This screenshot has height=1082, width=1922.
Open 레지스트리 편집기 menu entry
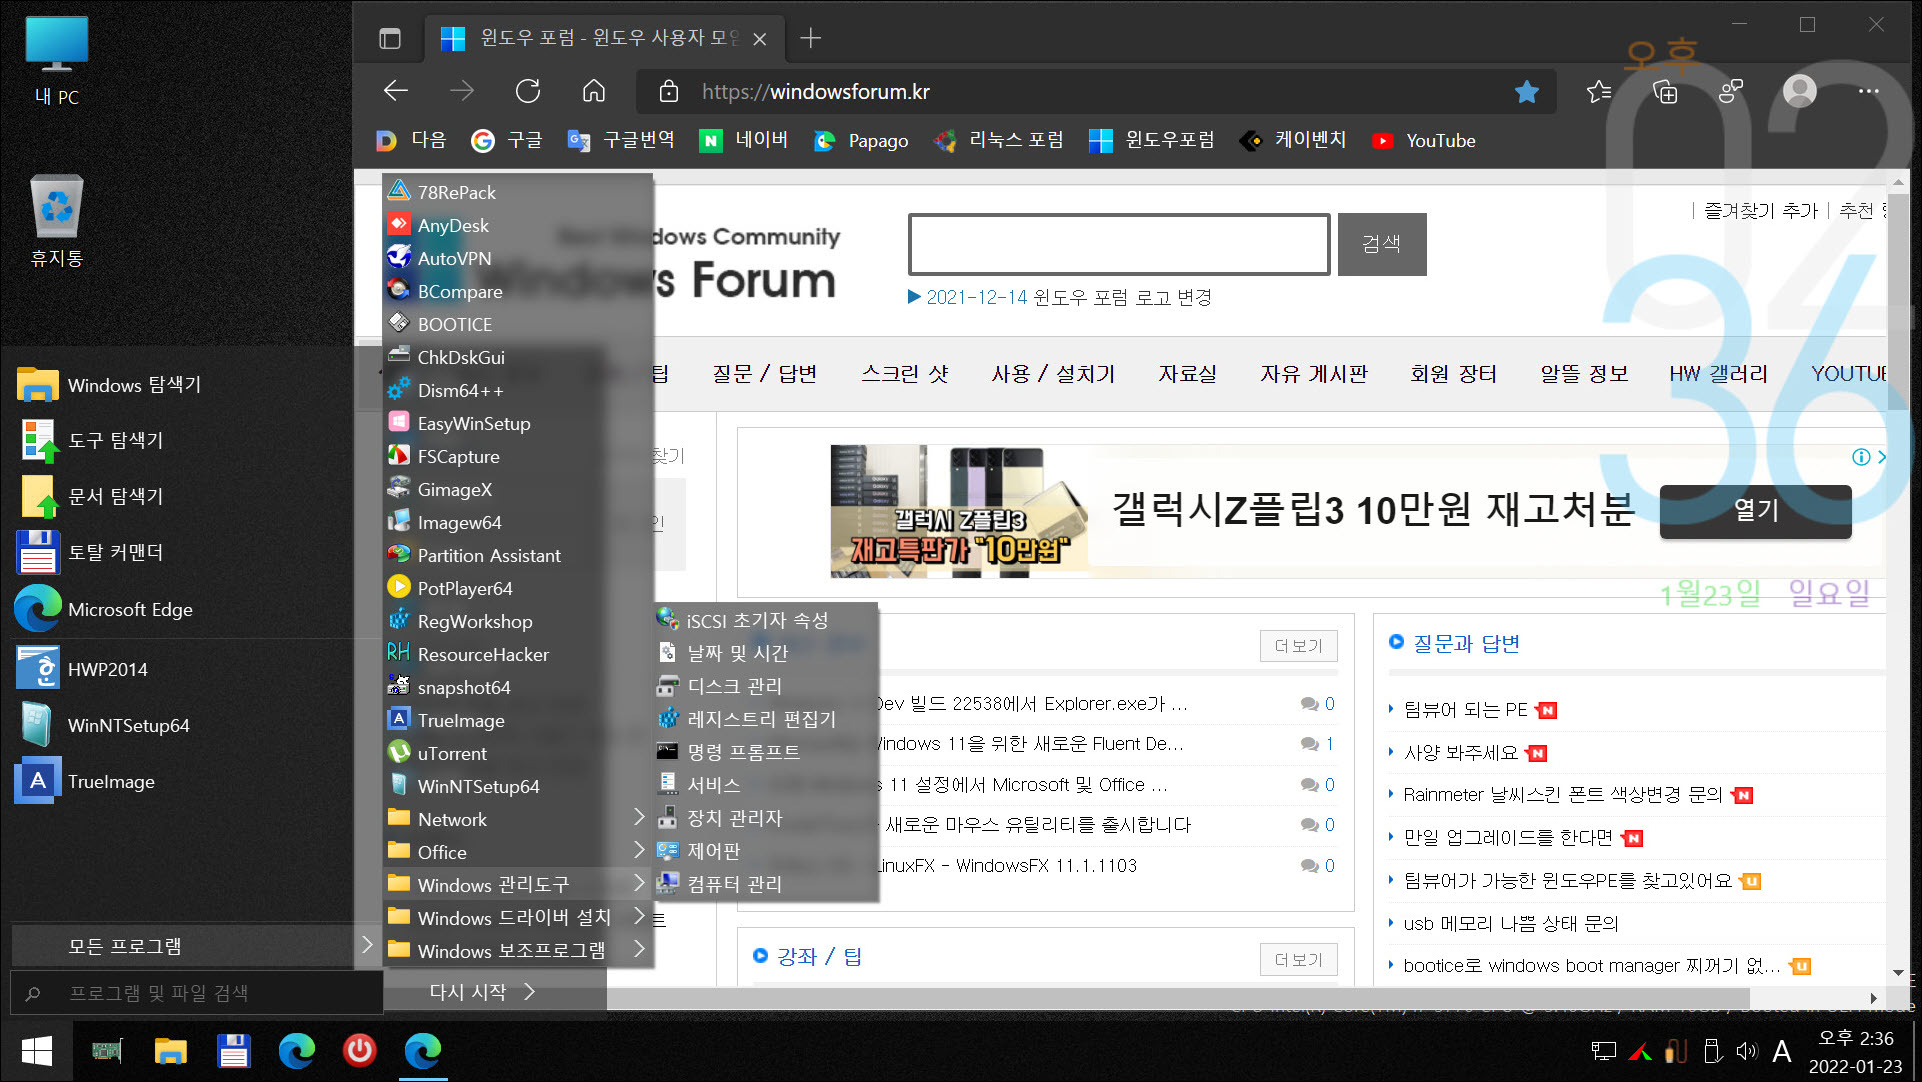pos(766,719)
